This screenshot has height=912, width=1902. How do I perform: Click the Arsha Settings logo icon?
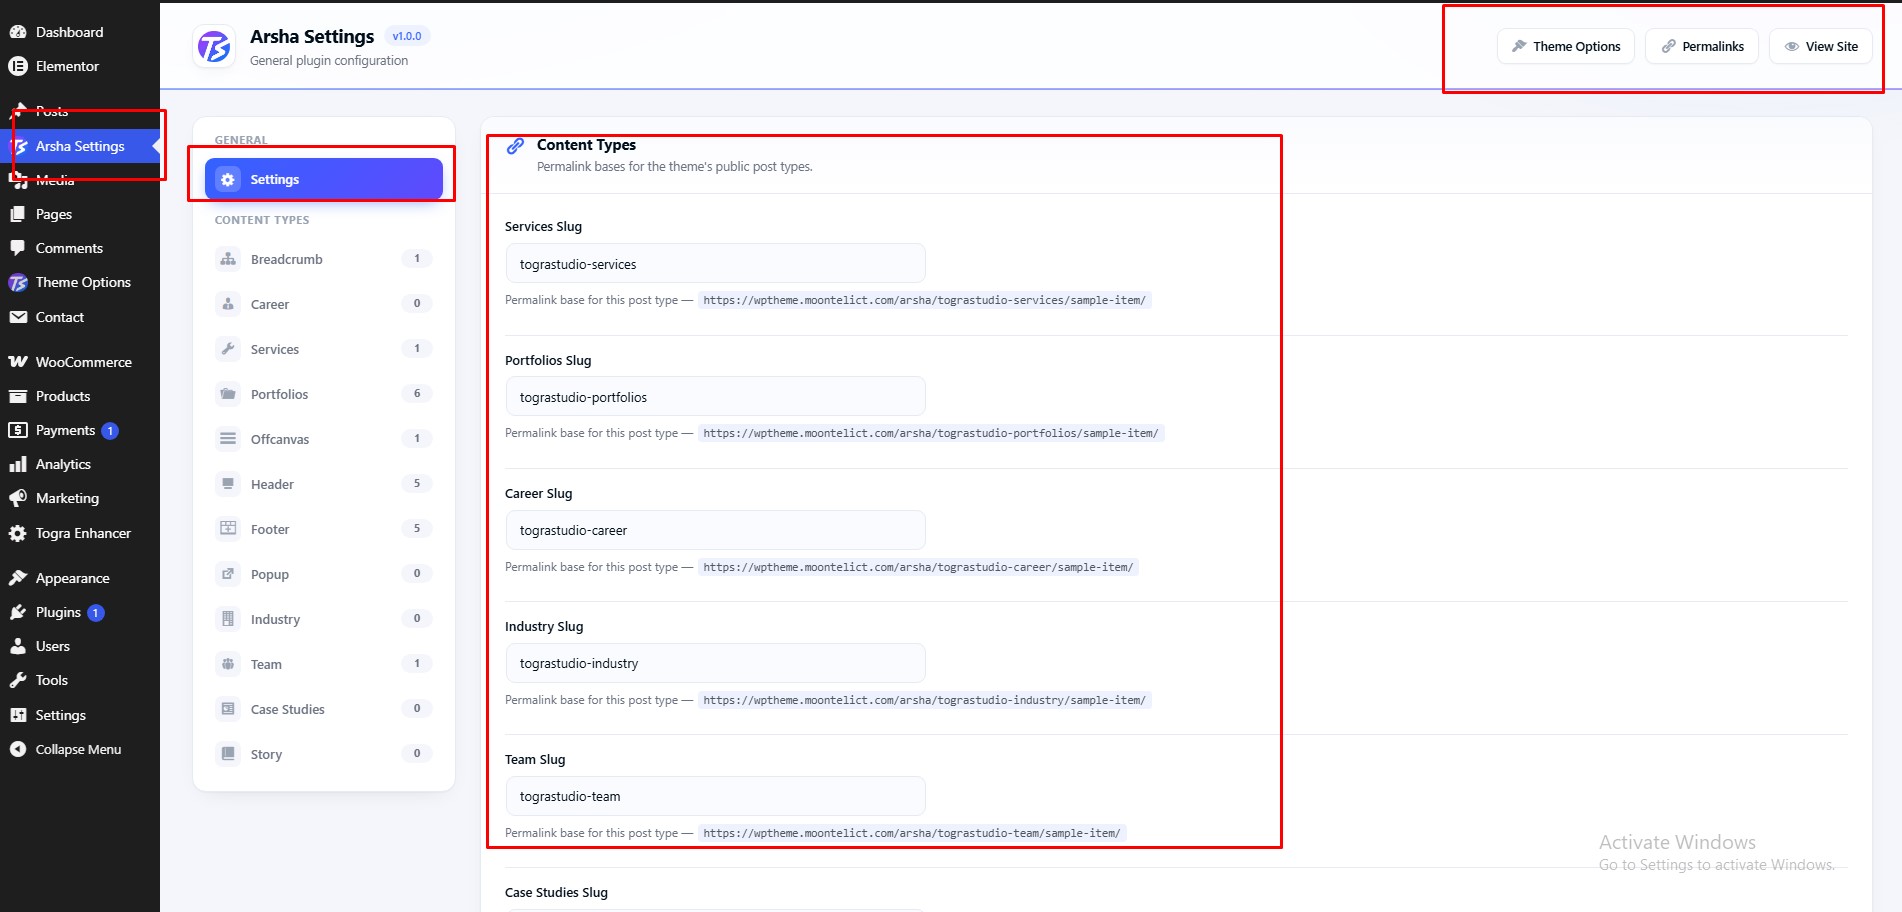click(x=214, y=46)
